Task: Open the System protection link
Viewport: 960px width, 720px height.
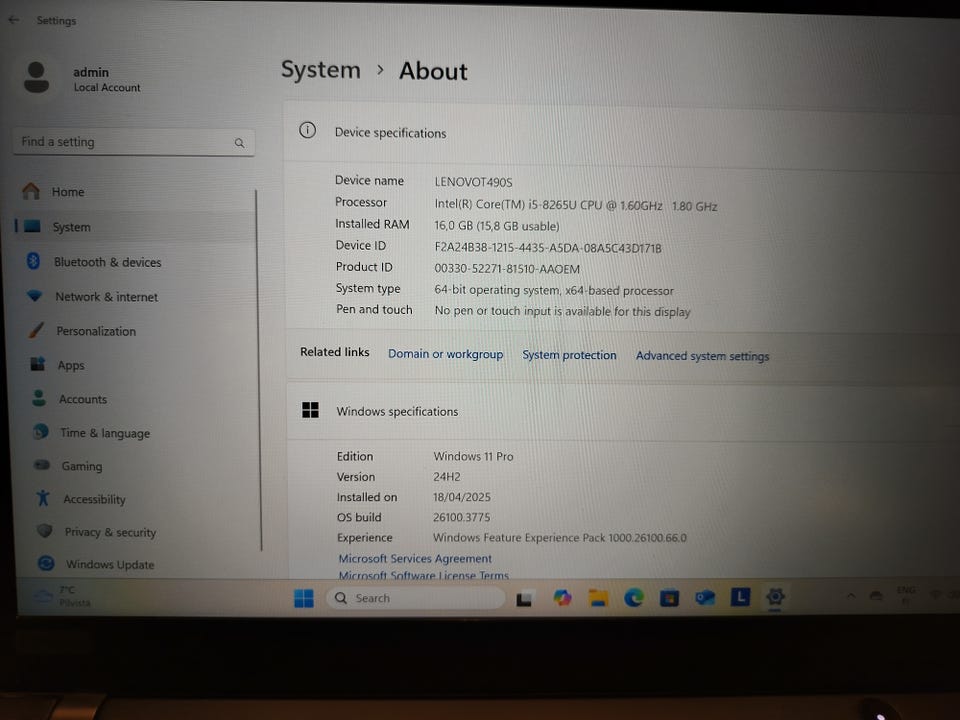Action: 569,355
